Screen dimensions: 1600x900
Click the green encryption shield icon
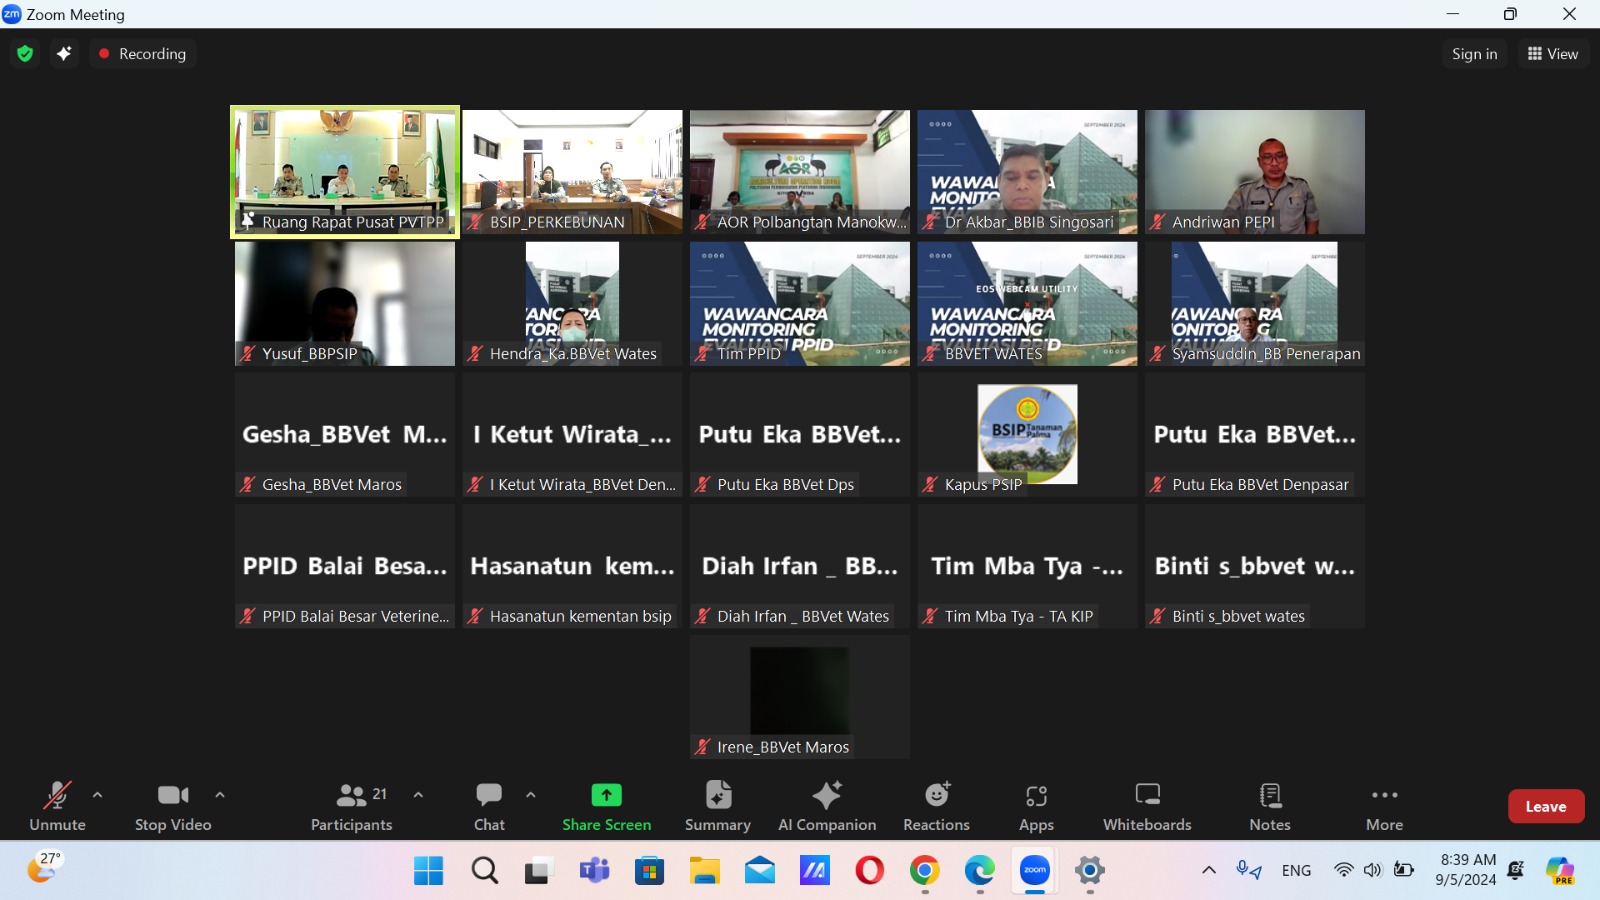[x=25, y=54]
